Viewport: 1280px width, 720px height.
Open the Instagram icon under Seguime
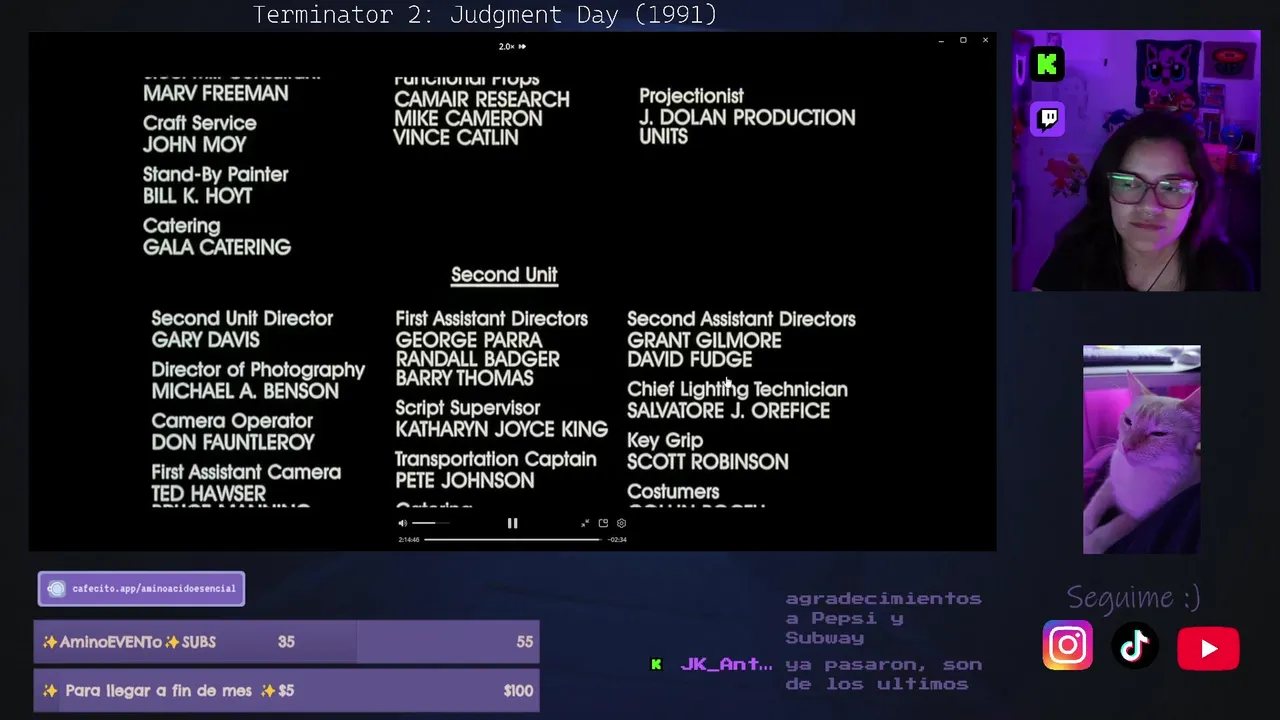[x=1068, y=646]
